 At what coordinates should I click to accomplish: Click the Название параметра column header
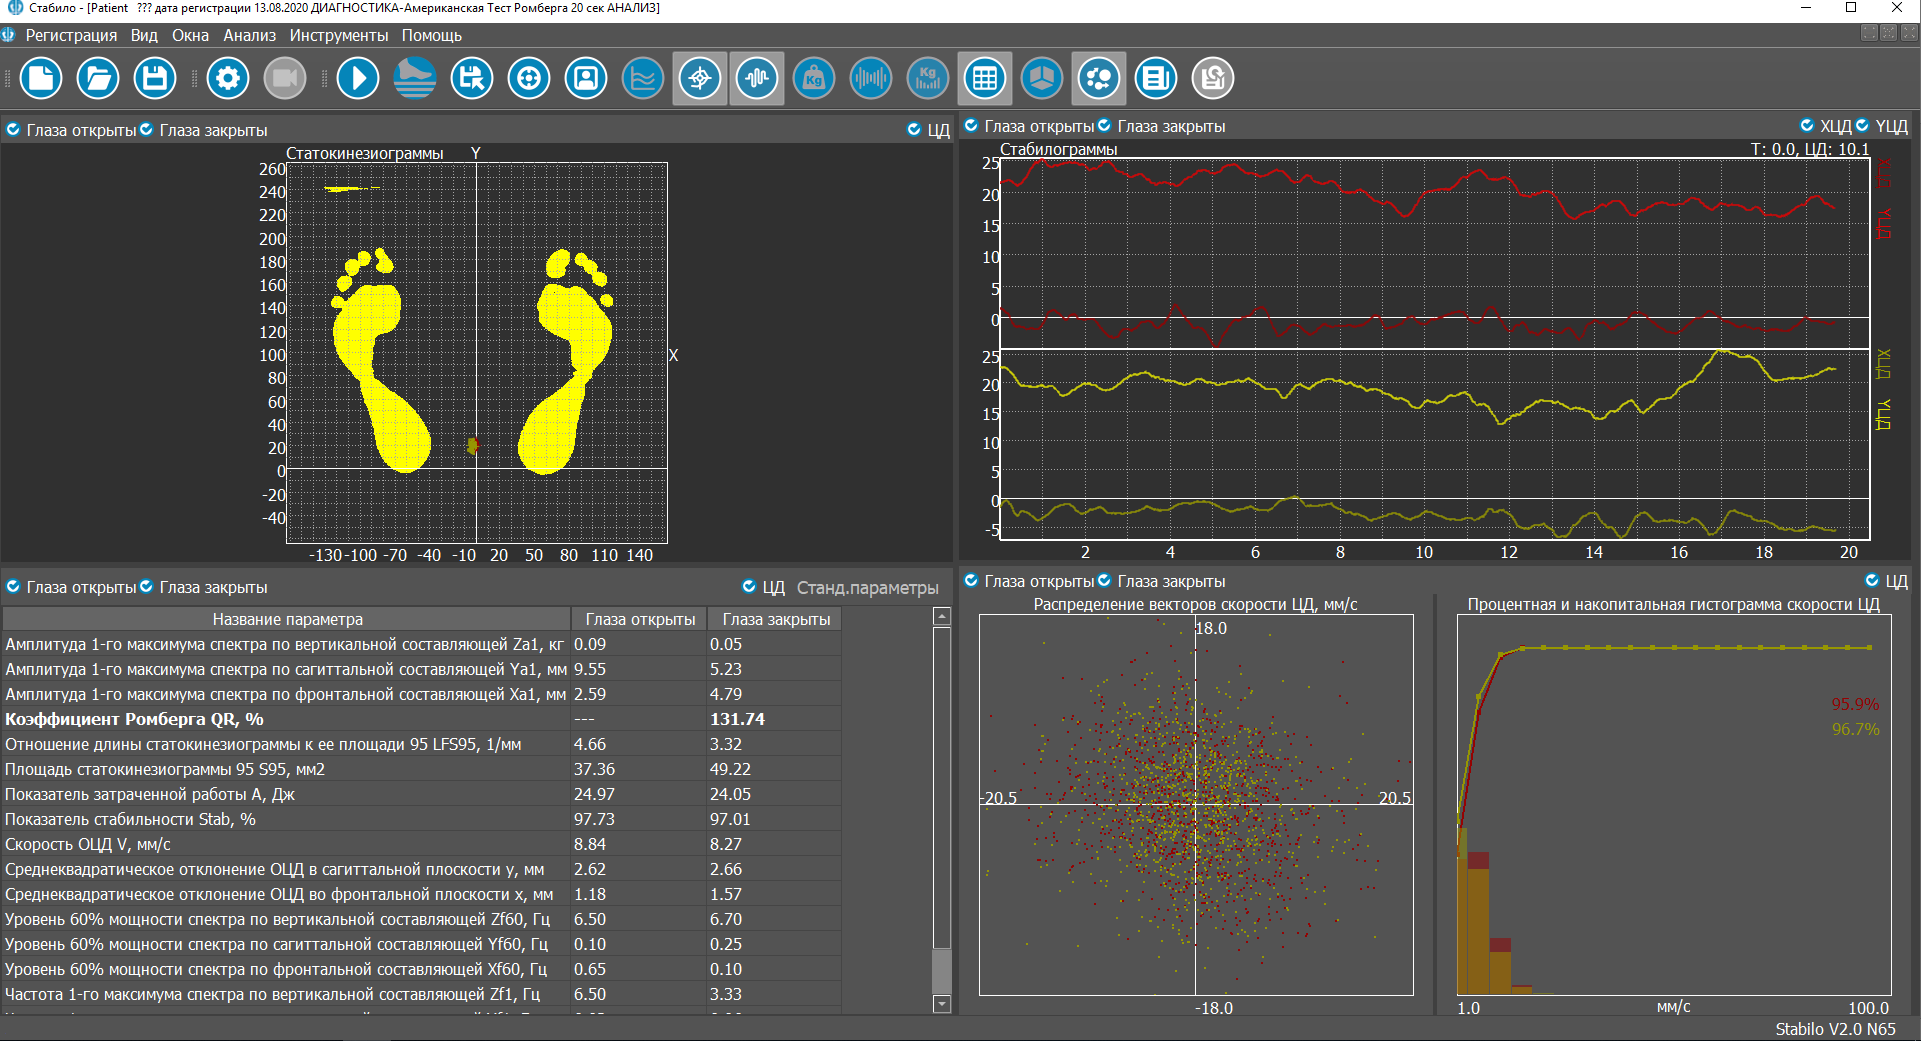[287, 620]
